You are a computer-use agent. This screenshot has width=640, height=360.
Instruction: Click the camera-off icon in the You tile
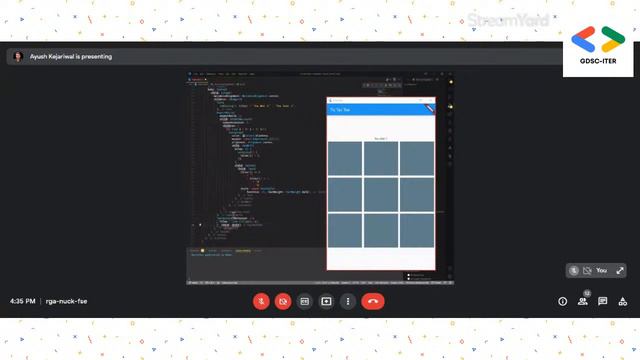tap(587, 270)
